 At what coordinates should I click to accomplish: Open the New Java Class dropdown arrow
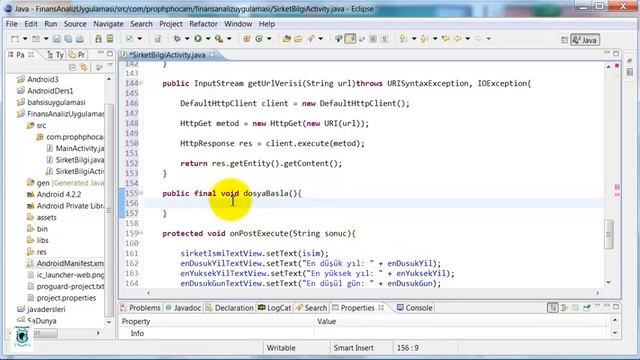click(269, 39)
